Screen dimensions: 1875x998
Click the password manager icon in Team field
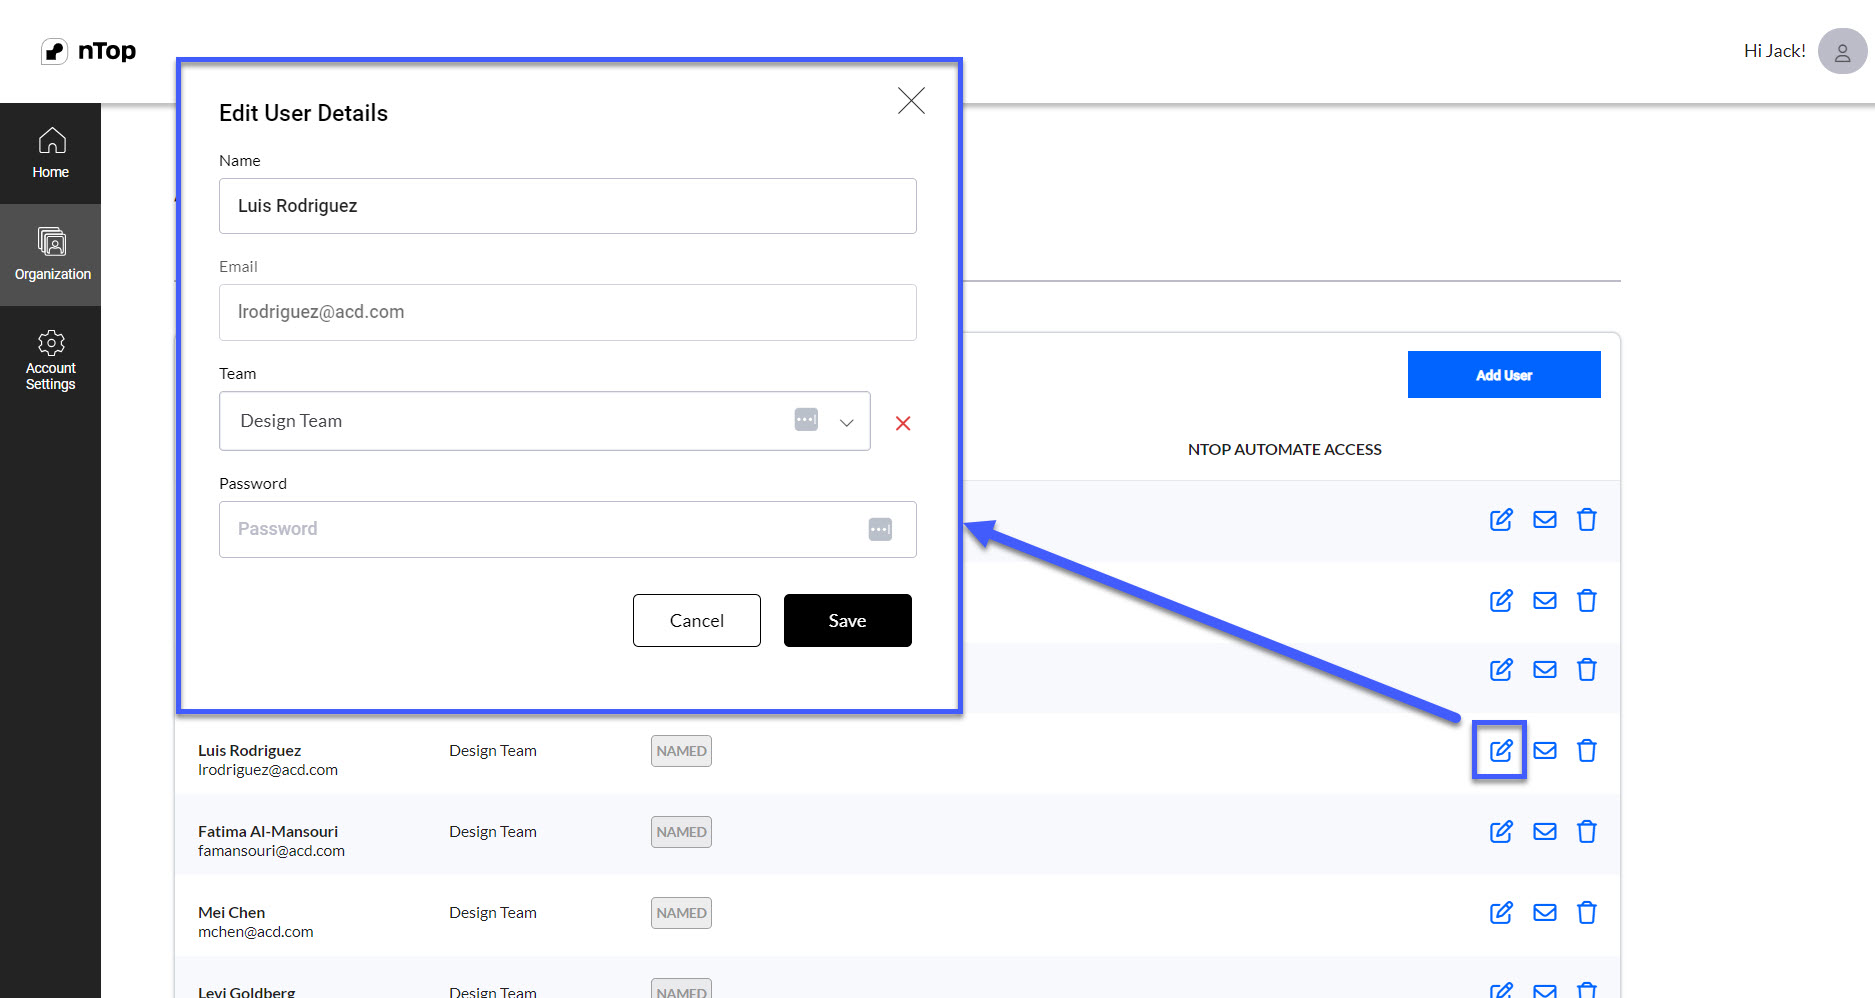(x=806, y=420)
